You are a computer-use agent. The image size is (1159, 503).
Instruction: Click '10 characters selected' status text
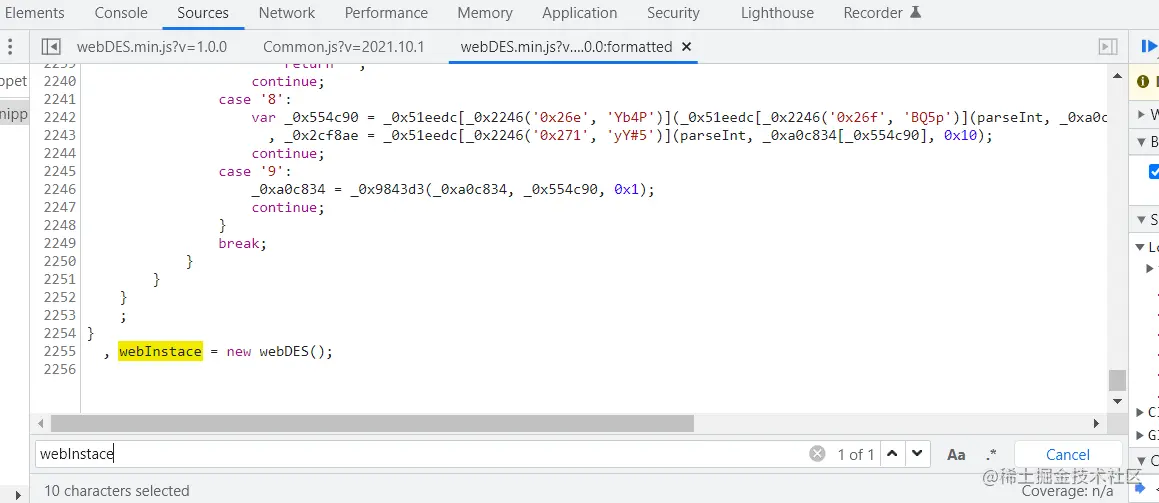coord(117,490)
